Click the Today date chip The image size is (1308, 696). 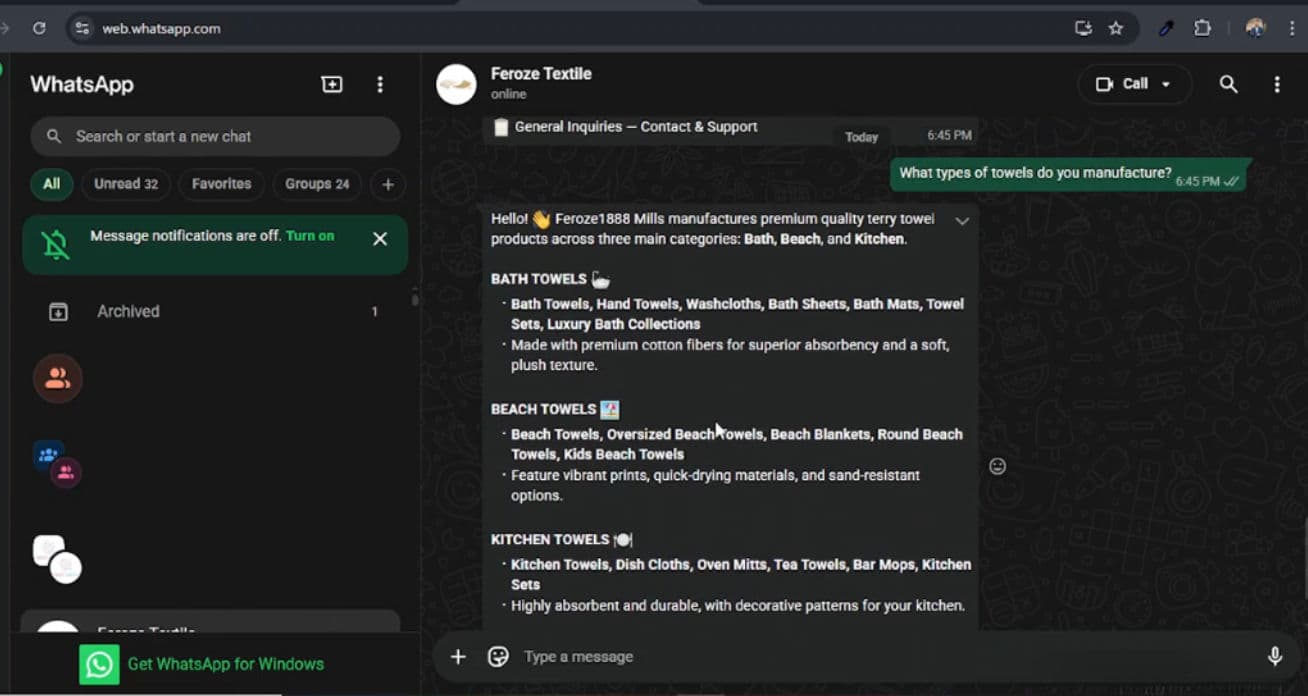coord(861,137)
